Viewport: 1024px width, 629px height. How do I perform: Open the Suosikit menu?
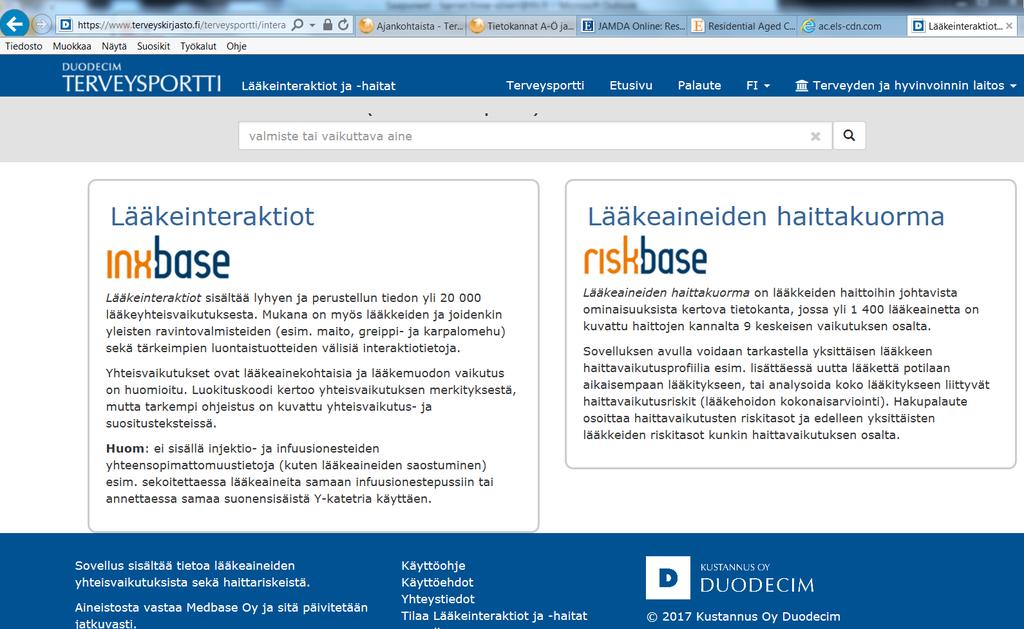(153, 46)
